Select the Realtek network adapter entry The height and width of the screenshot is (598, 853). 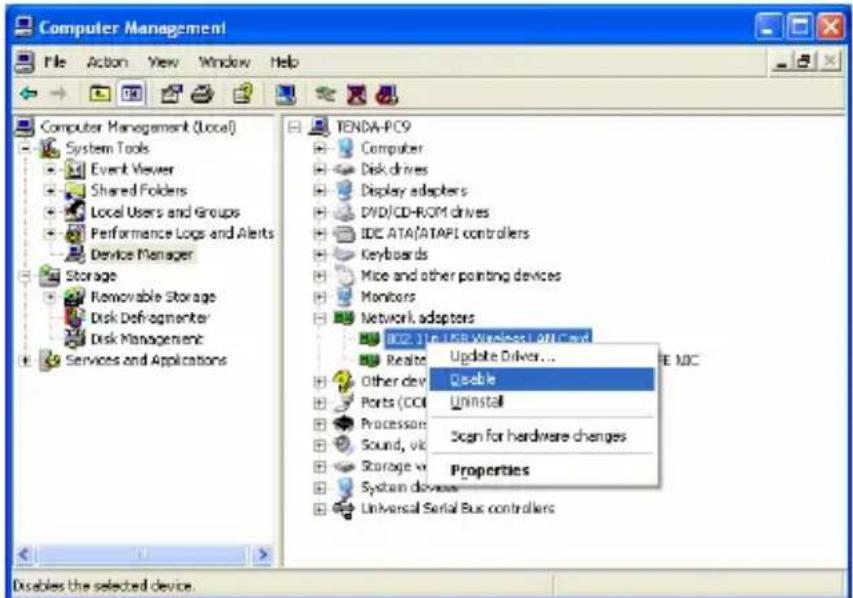406,360
